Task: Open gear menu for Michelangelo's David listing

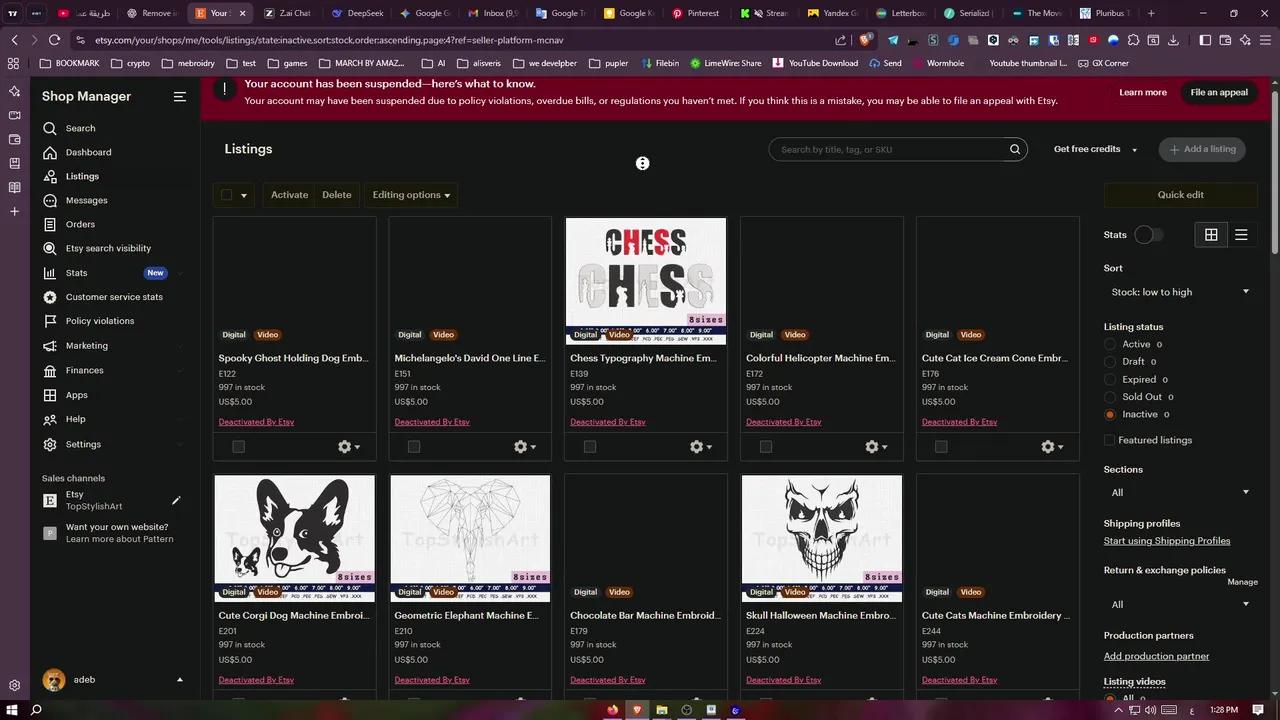Action: click(x=524, y=447)
